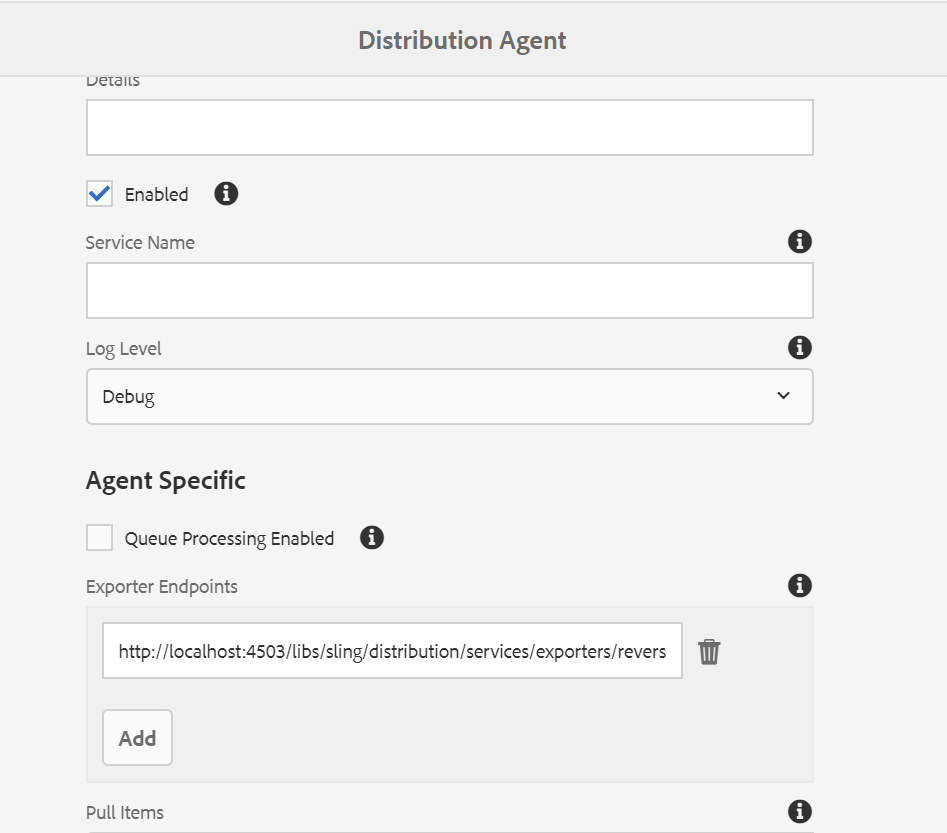Image resolution: width=947 pixels, height=833 pixels.
Task: Select the exporter endpoint URL field
Action: [x=393, y=650]
